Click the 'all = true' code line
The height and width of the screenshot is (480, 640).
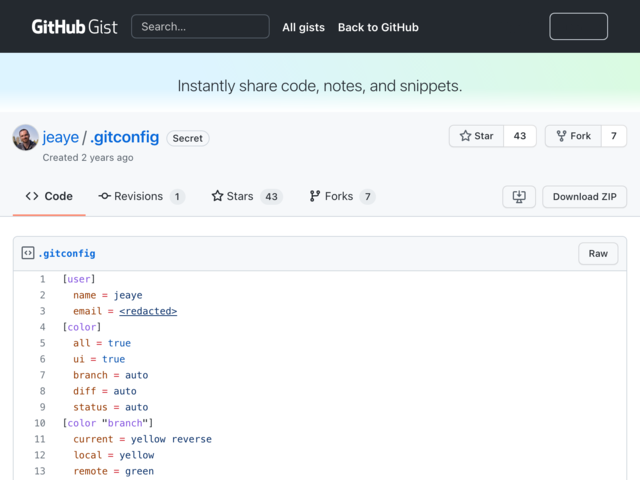pos(102,343)
